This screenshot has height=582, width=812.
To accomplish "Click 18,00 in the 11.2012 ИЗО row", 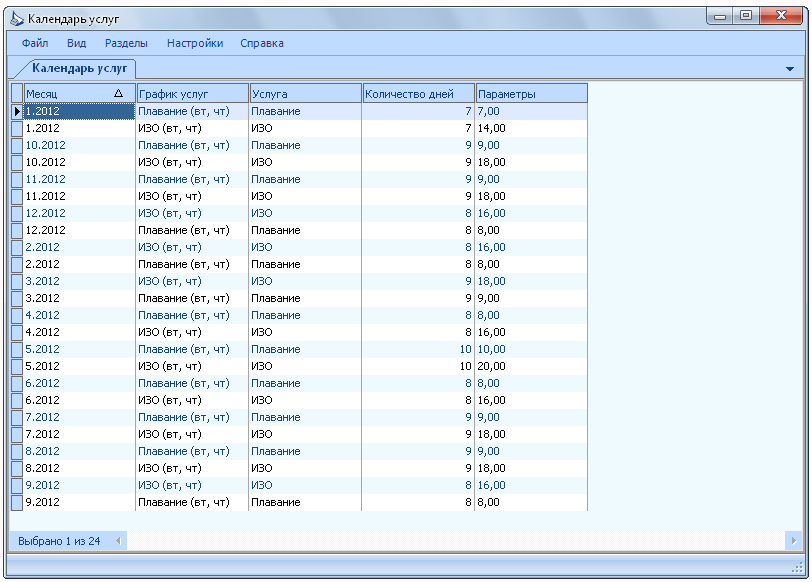I will [491, 196].
